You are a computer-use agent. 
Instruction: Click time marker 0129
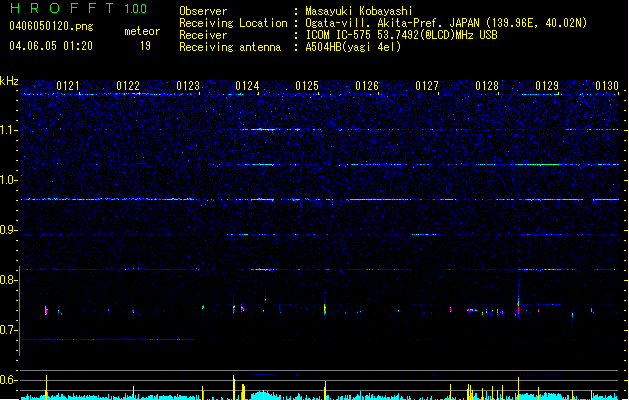(547, 86)
